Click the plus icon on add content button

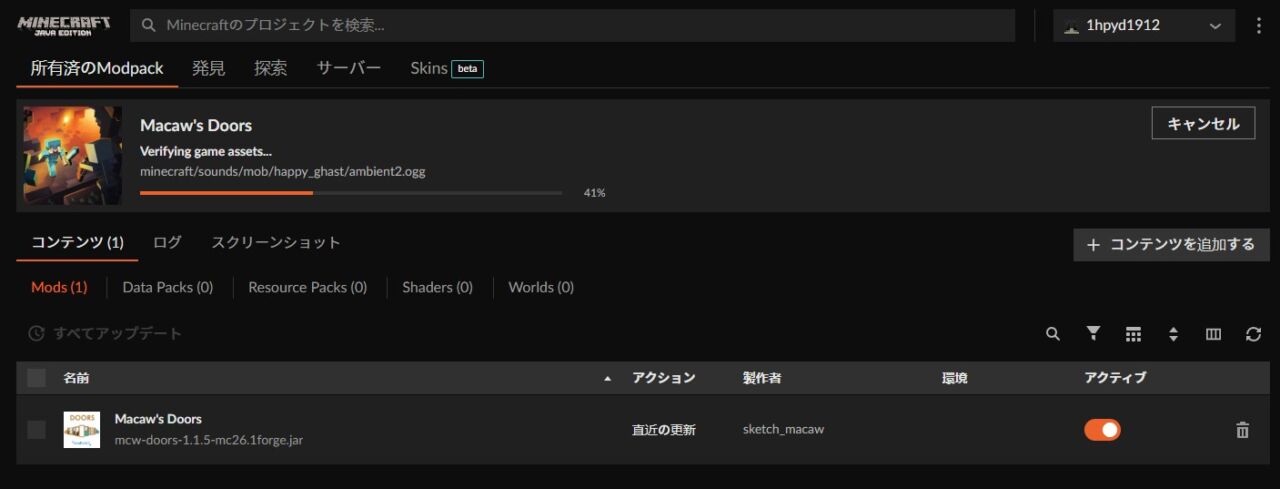tap(1093, 245)
